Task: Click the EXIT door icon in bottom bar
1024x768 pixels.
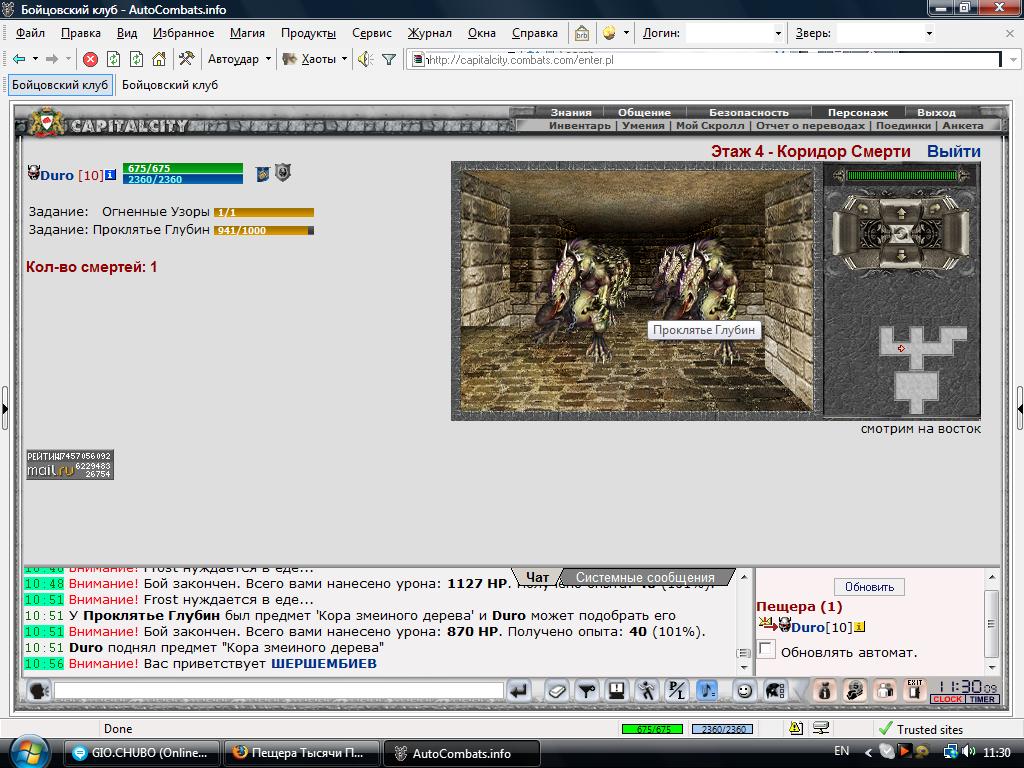Action: (914, 690)
